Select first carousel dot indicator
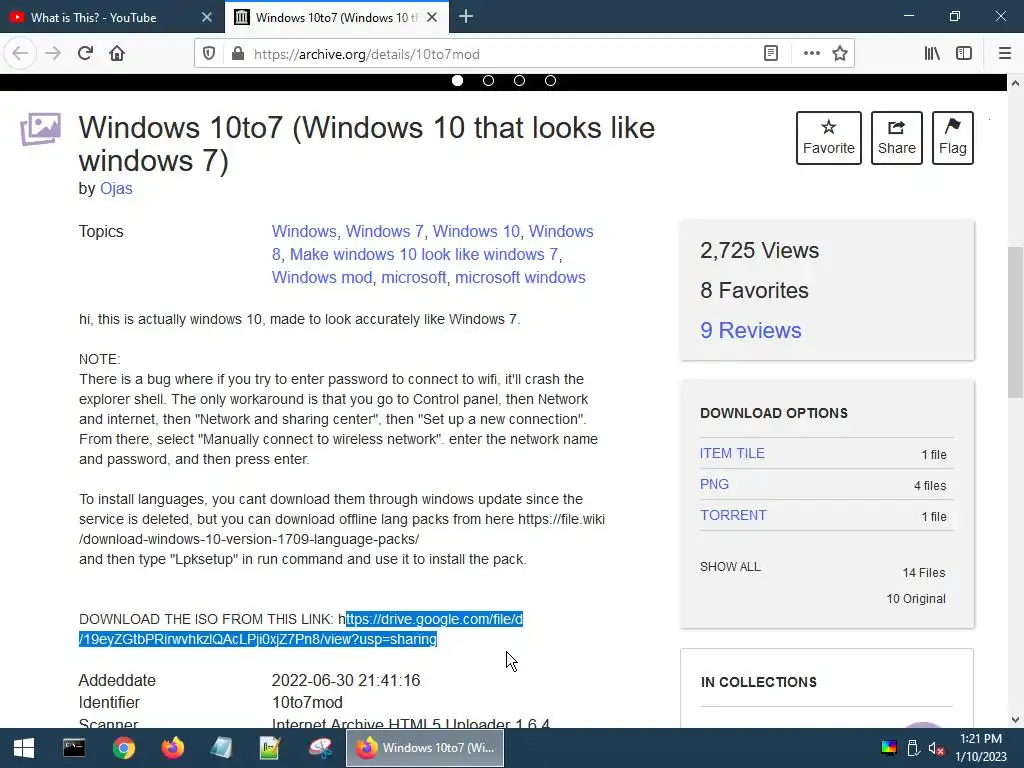The image size is (1024, 768). (458, 80)
